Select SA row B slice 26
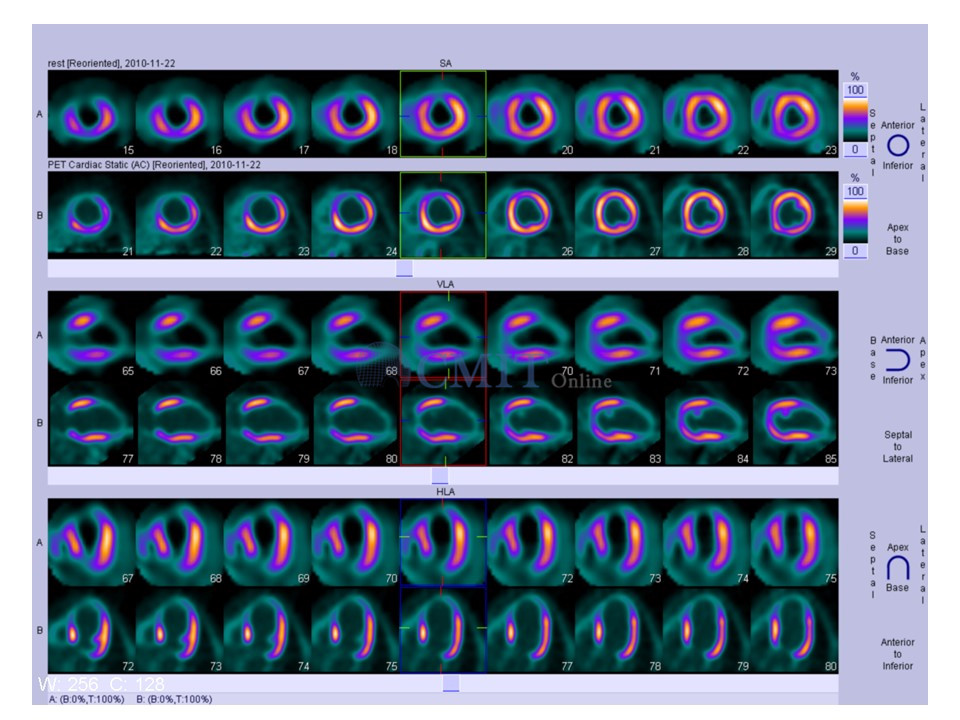 531,215
